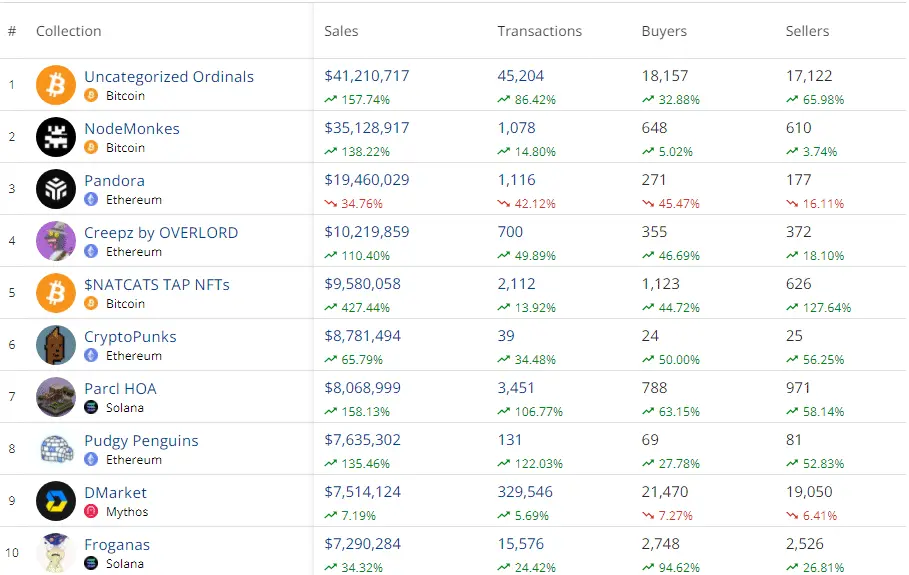Click Solana chain icon under Parcl HOA
This screenshot has width=909, height=575.
coord(91,407)
